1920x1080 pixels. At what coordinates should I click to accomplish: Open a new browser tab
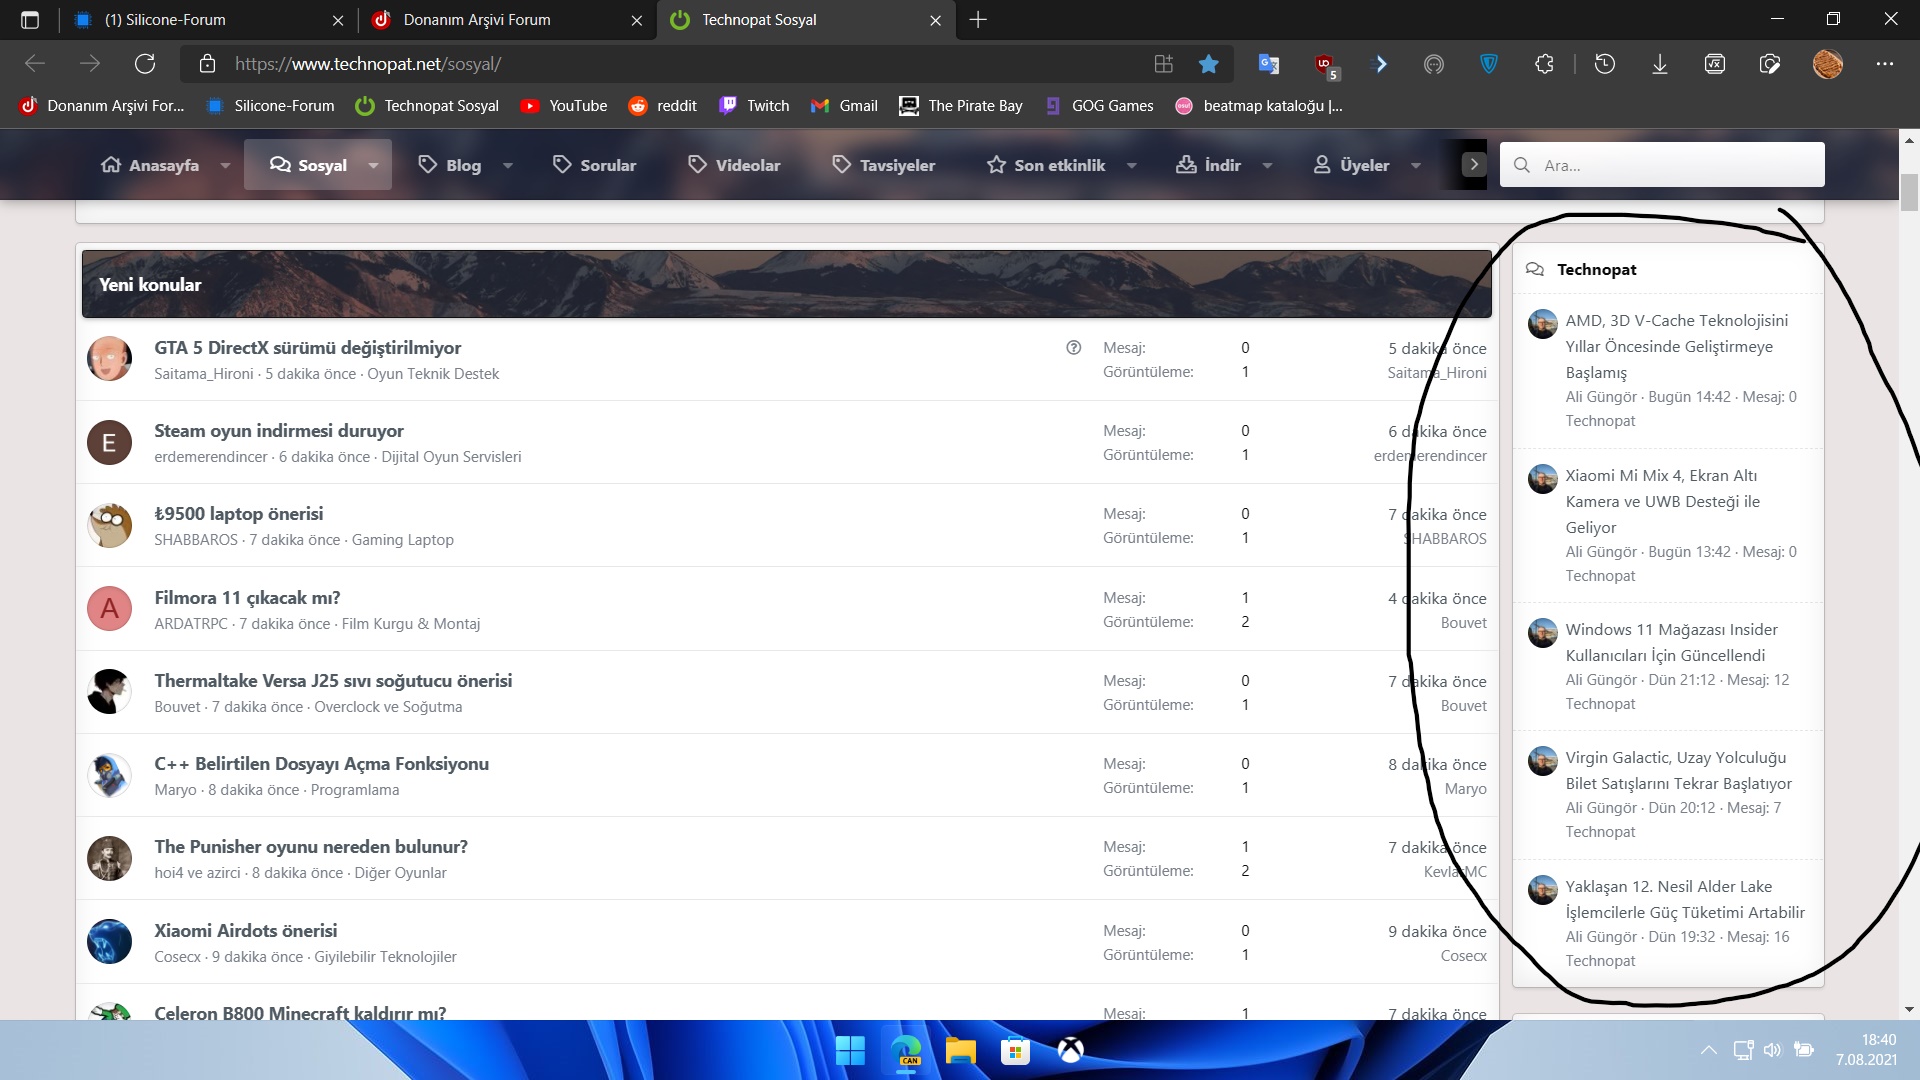(978, 20)
